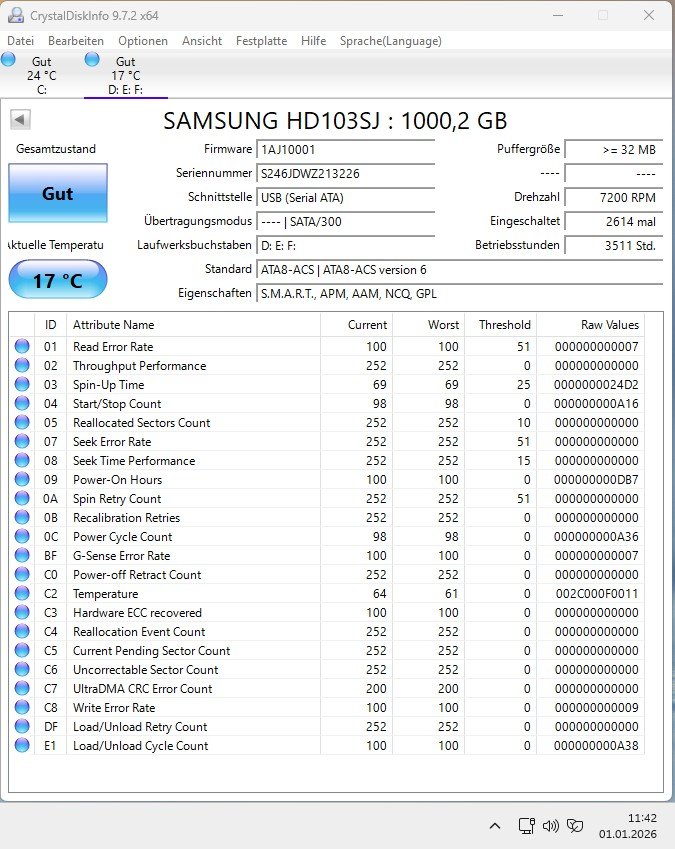The width and height of the screenshot is (675, 849).
Task: Click the CrystalDiskInfo app icon in title bar
Action: pos(16,15)
